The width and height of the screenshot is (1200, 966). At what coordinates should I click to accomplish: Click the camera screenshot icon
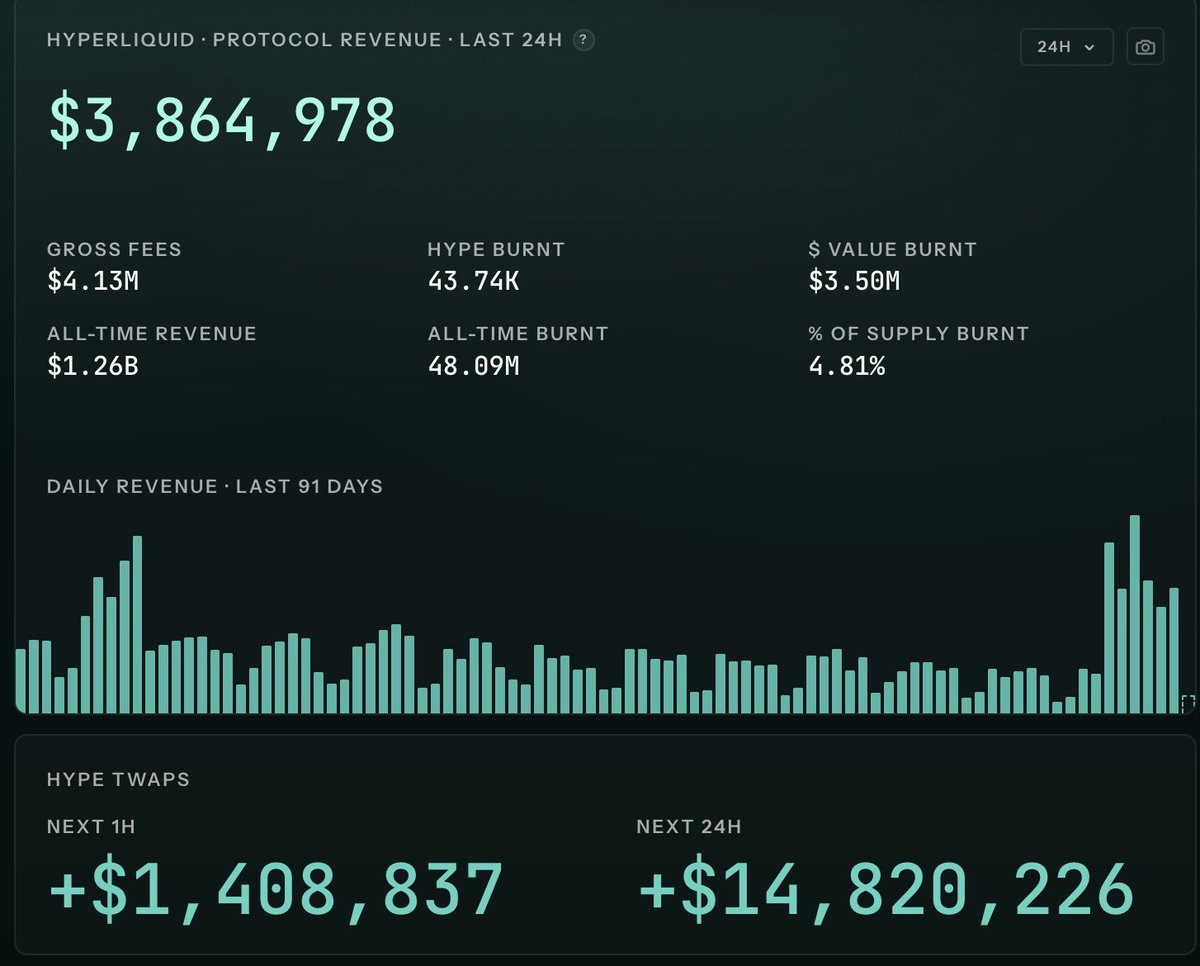click(1146, 47)
